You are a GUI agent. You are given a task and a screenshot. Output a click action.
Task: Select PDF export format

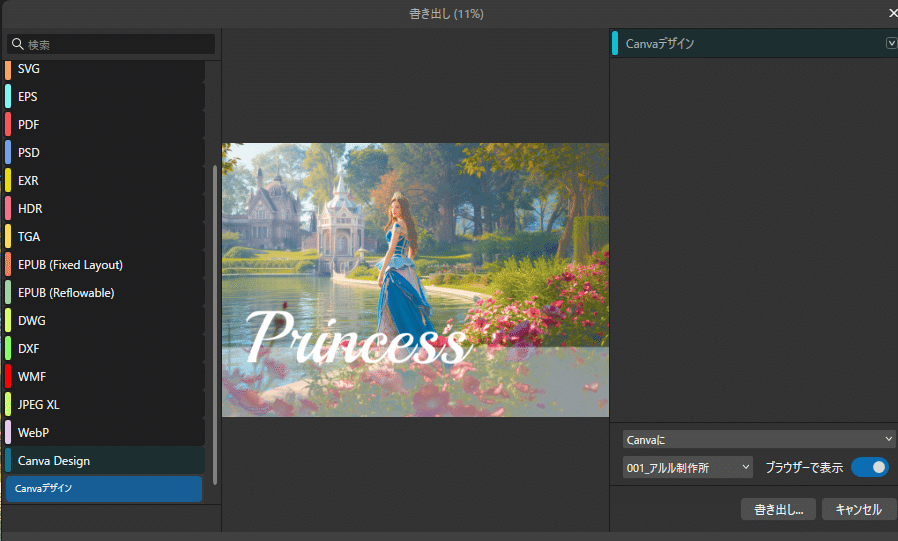pyautogui.click(x=105, y=125)
